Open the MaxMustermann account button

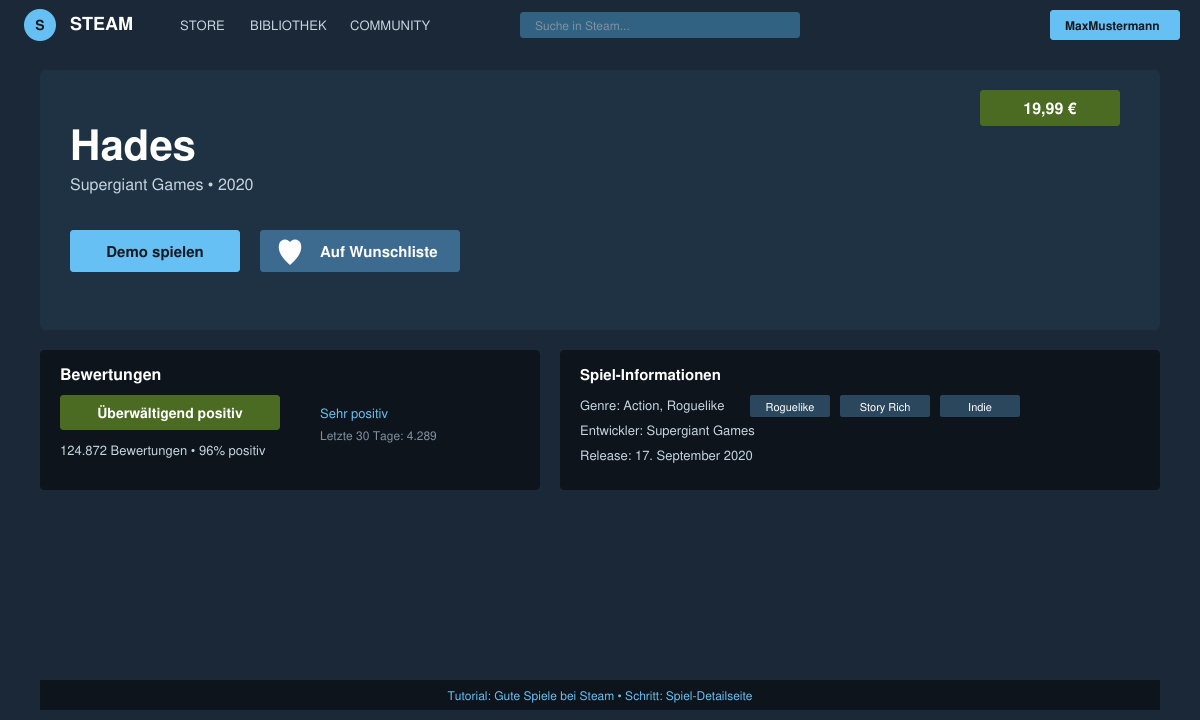(x=1115, y=25)
